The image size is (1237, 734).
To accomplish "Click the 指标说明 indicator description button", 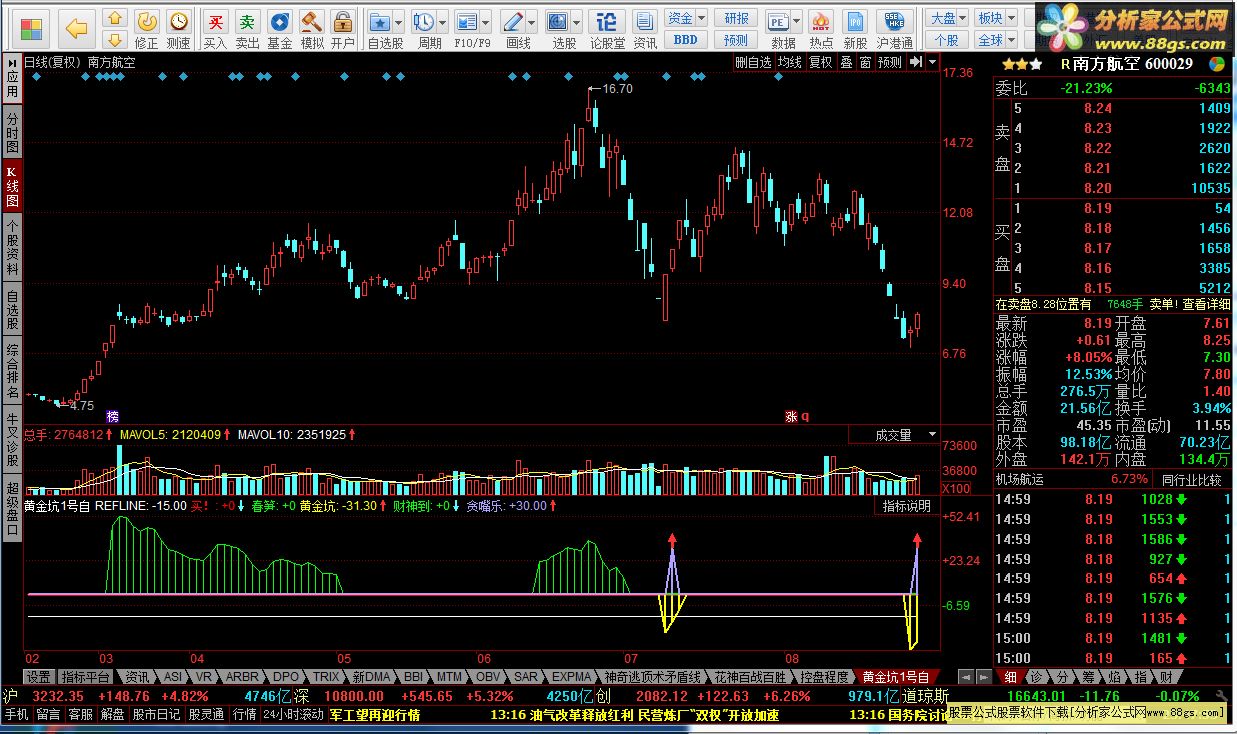I will [907, 506].
